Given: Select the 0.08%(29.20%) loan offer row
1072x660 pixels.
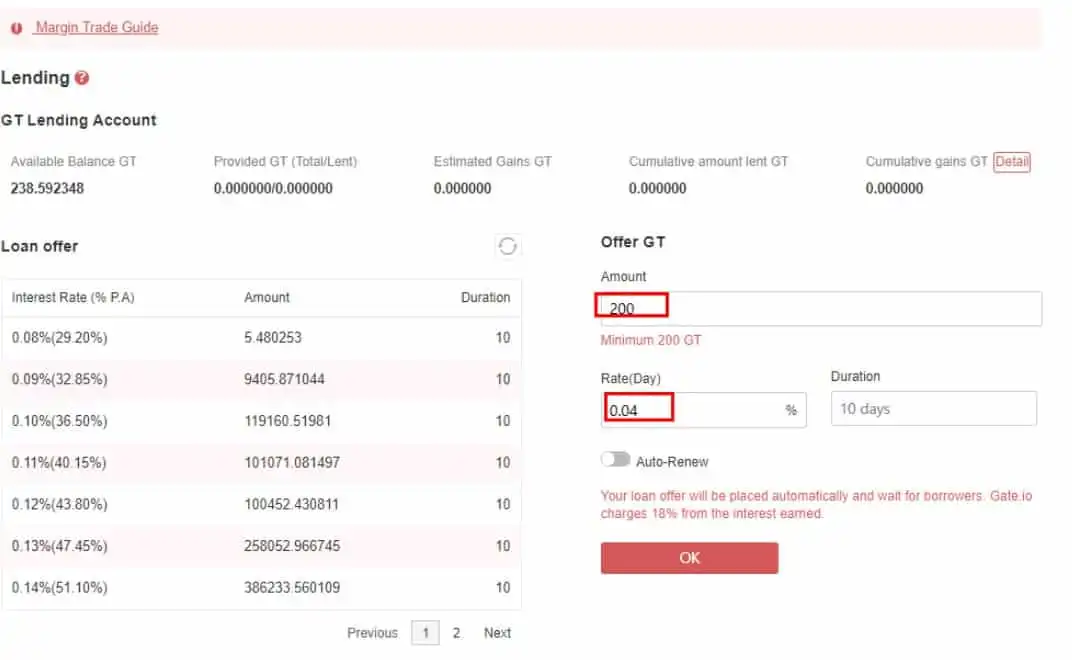Looking at the screenshot, I should 261,338.
